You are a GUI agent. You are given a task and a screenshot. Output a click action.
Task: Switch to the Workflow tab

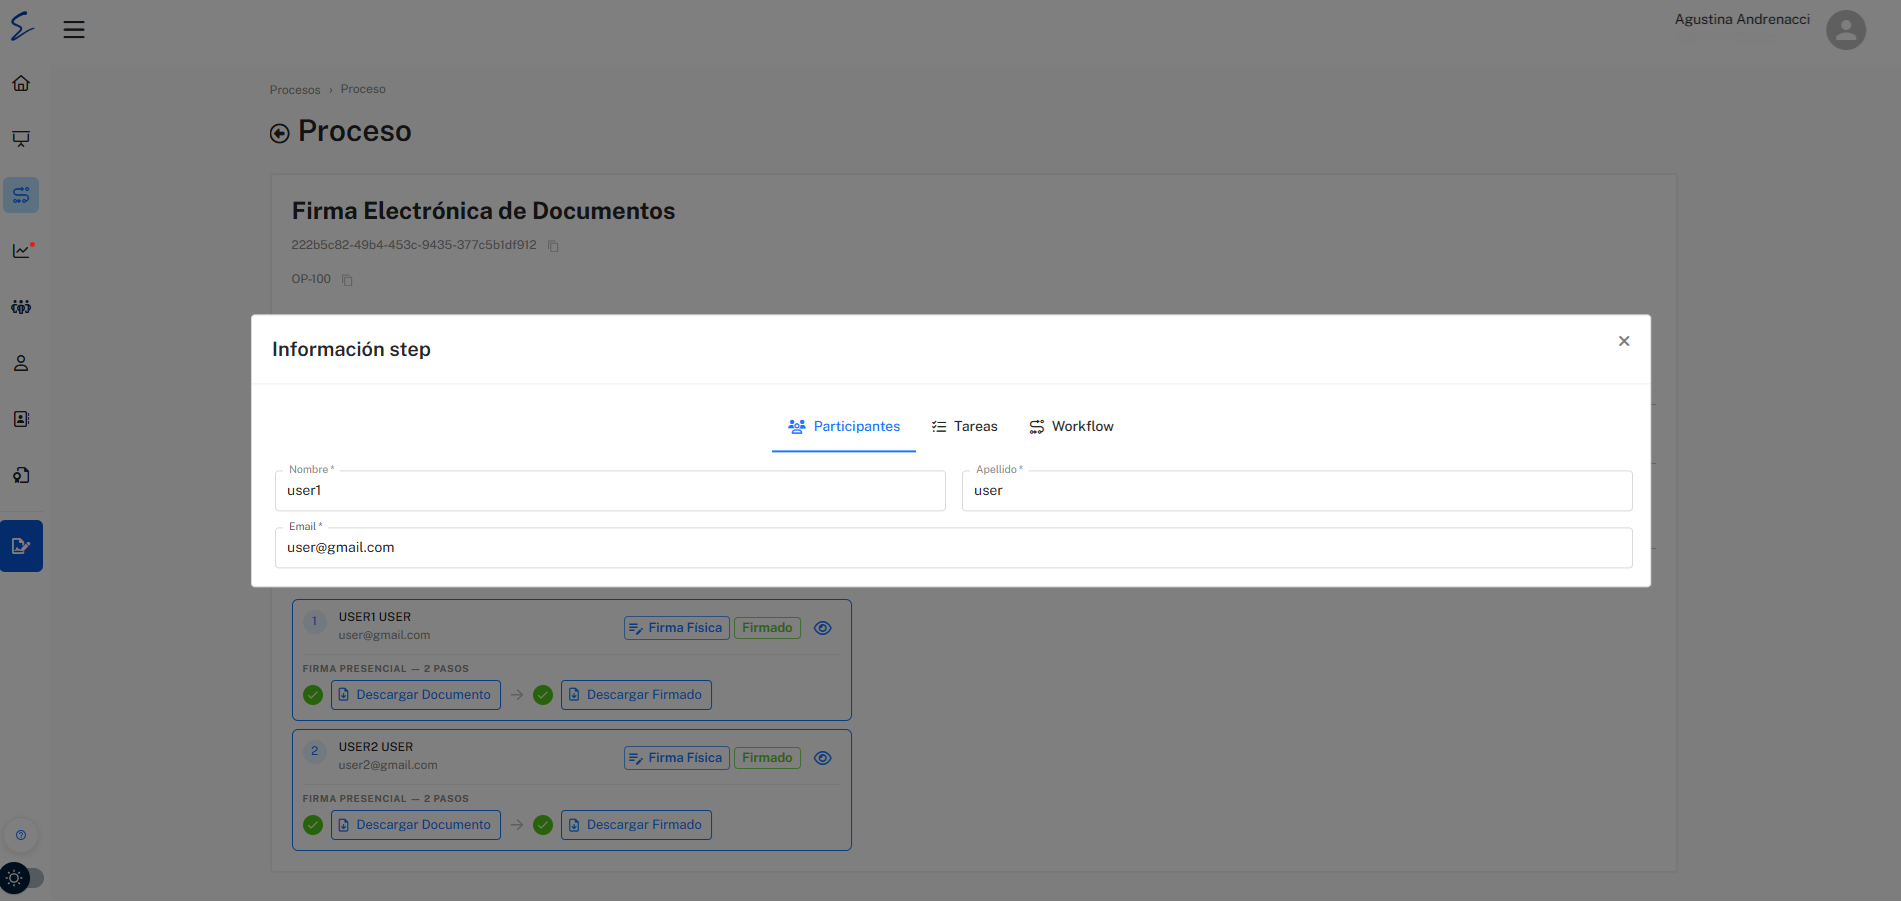tap(1071, 427)
